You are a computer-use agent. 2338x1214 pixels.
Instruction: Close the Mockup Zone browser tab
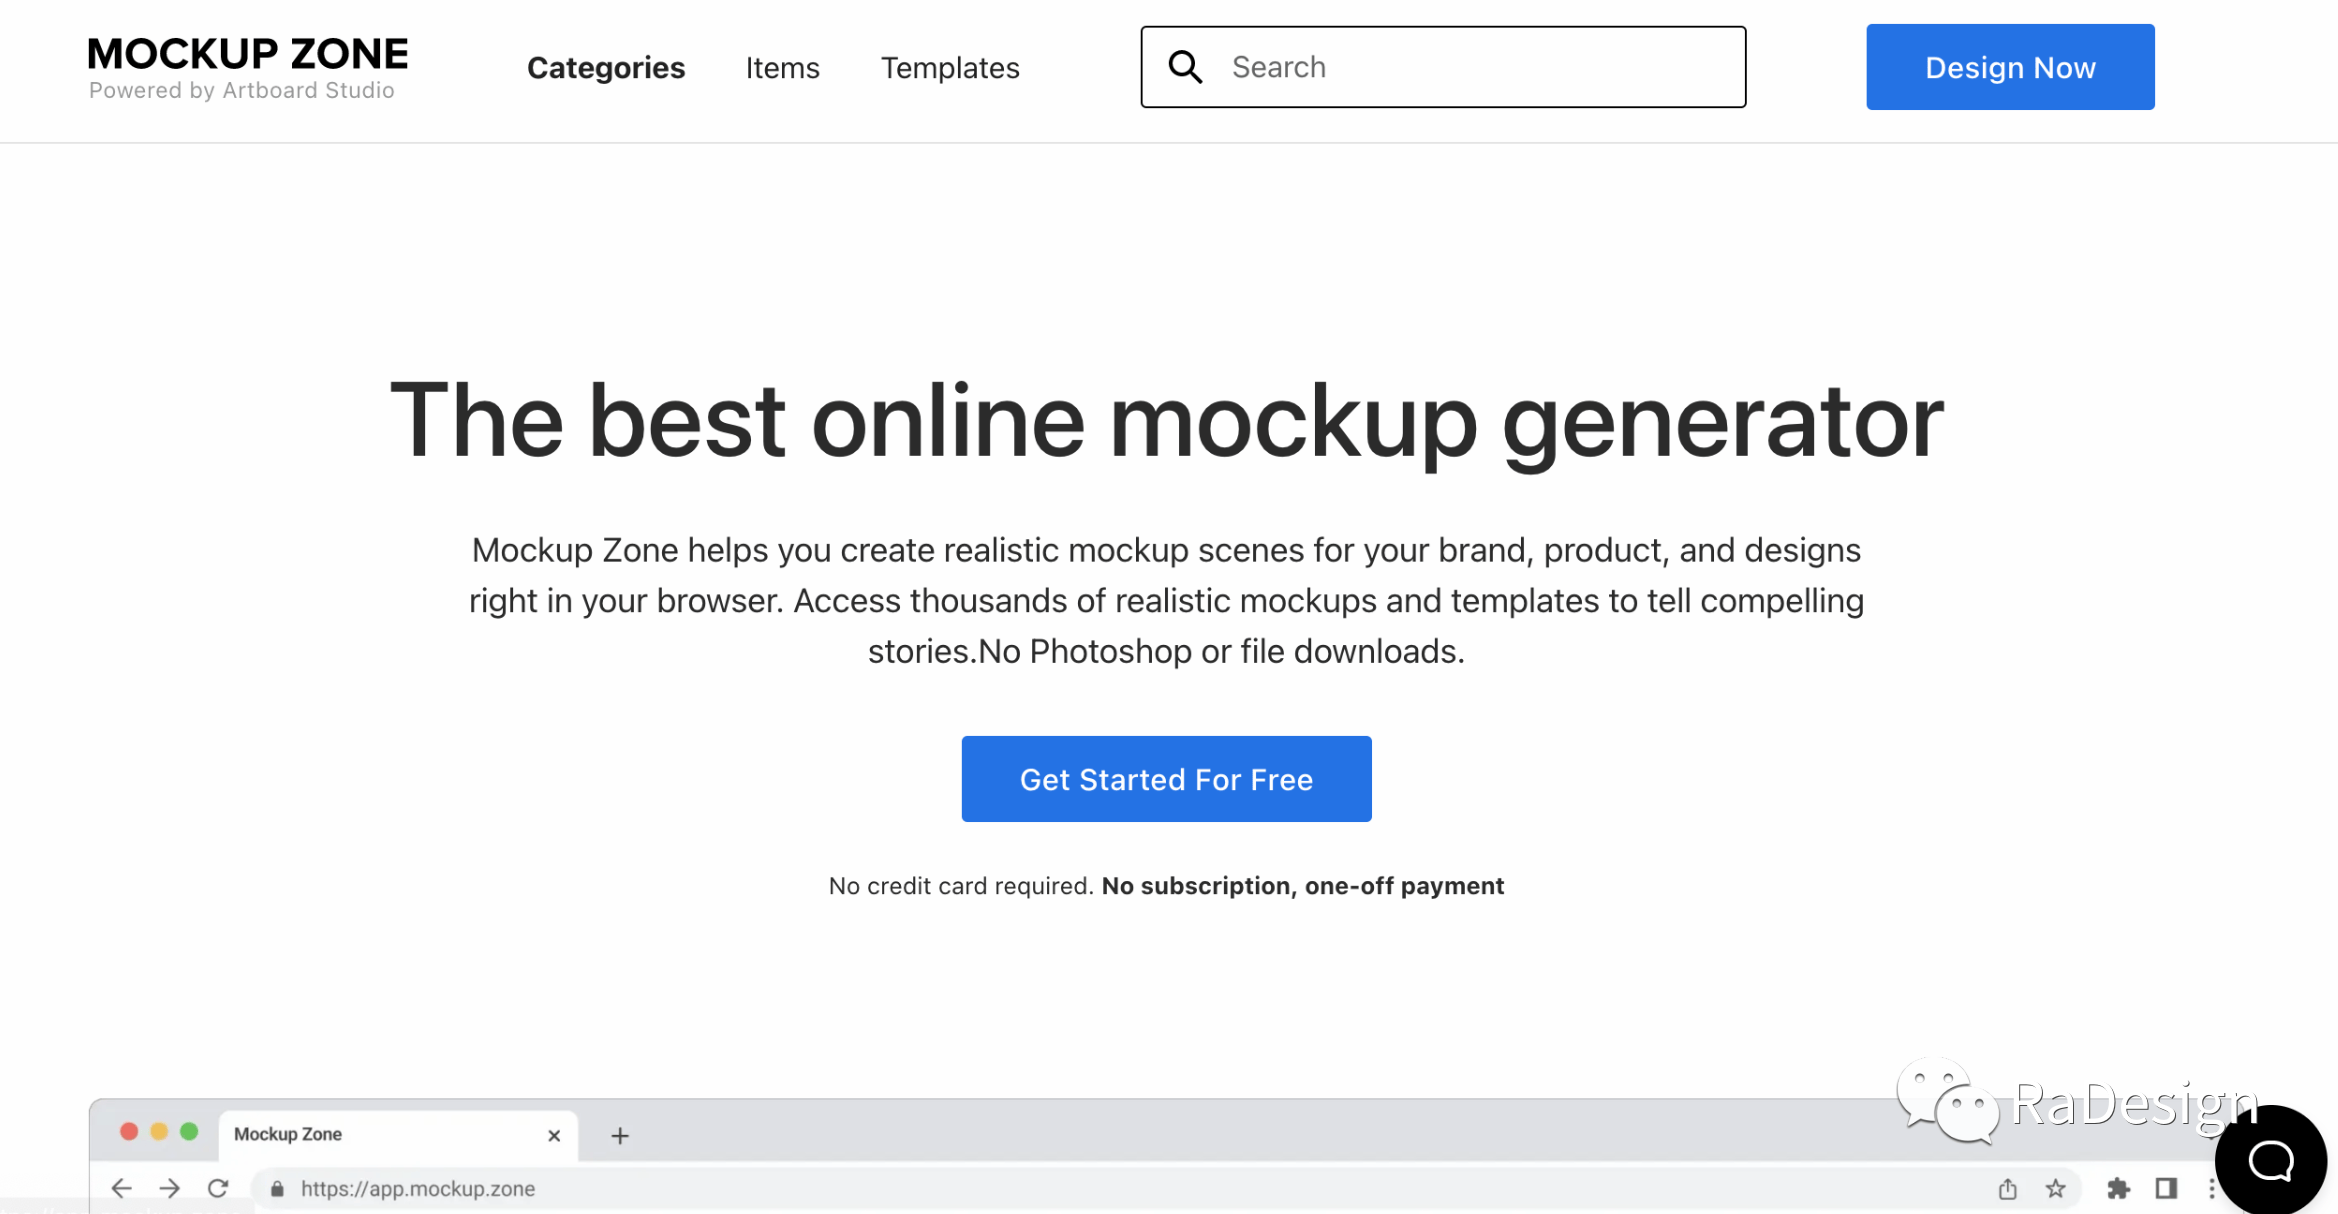[554, 1135]
